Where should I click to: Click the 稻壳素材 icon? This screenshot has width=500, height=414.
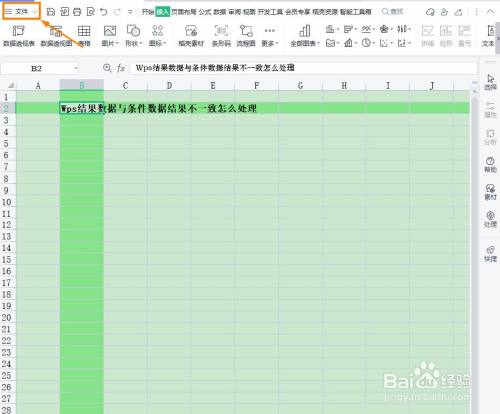pyautogui.click(x=191, y=36)
